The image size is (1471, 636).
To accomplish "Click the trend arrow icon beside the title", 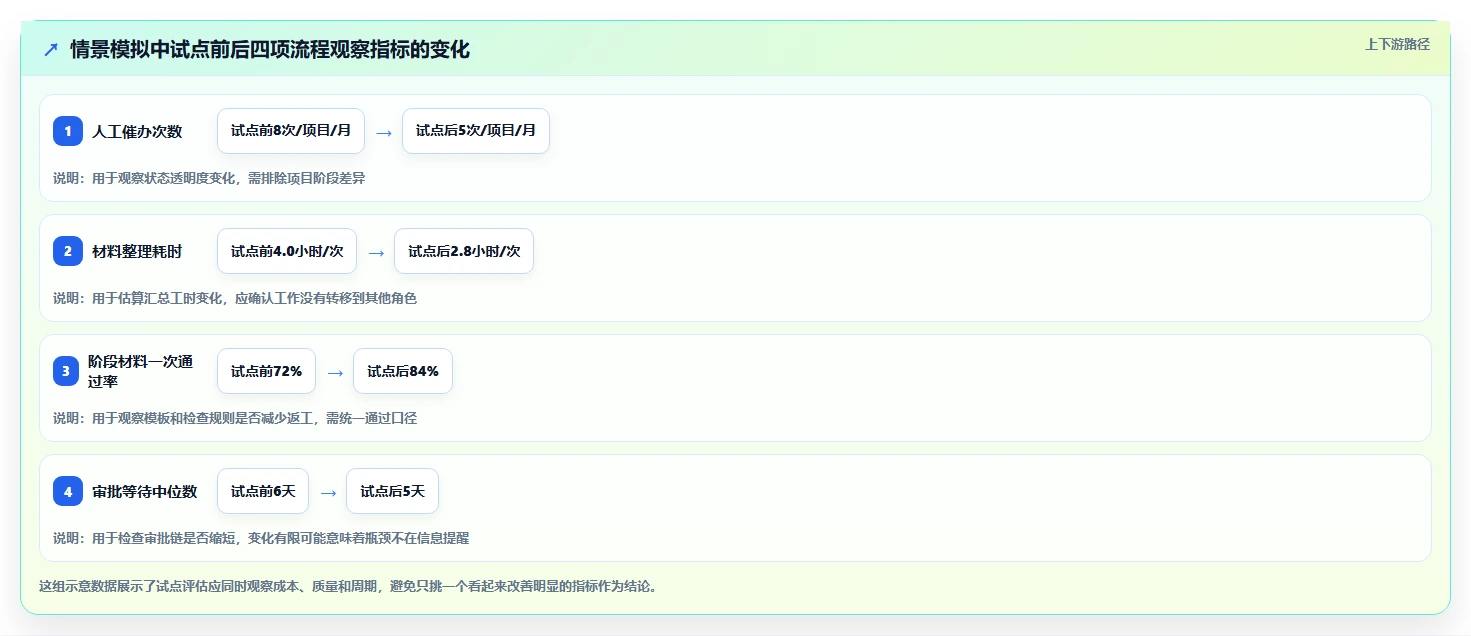I will pyautogui.click(x=51, y=49).
